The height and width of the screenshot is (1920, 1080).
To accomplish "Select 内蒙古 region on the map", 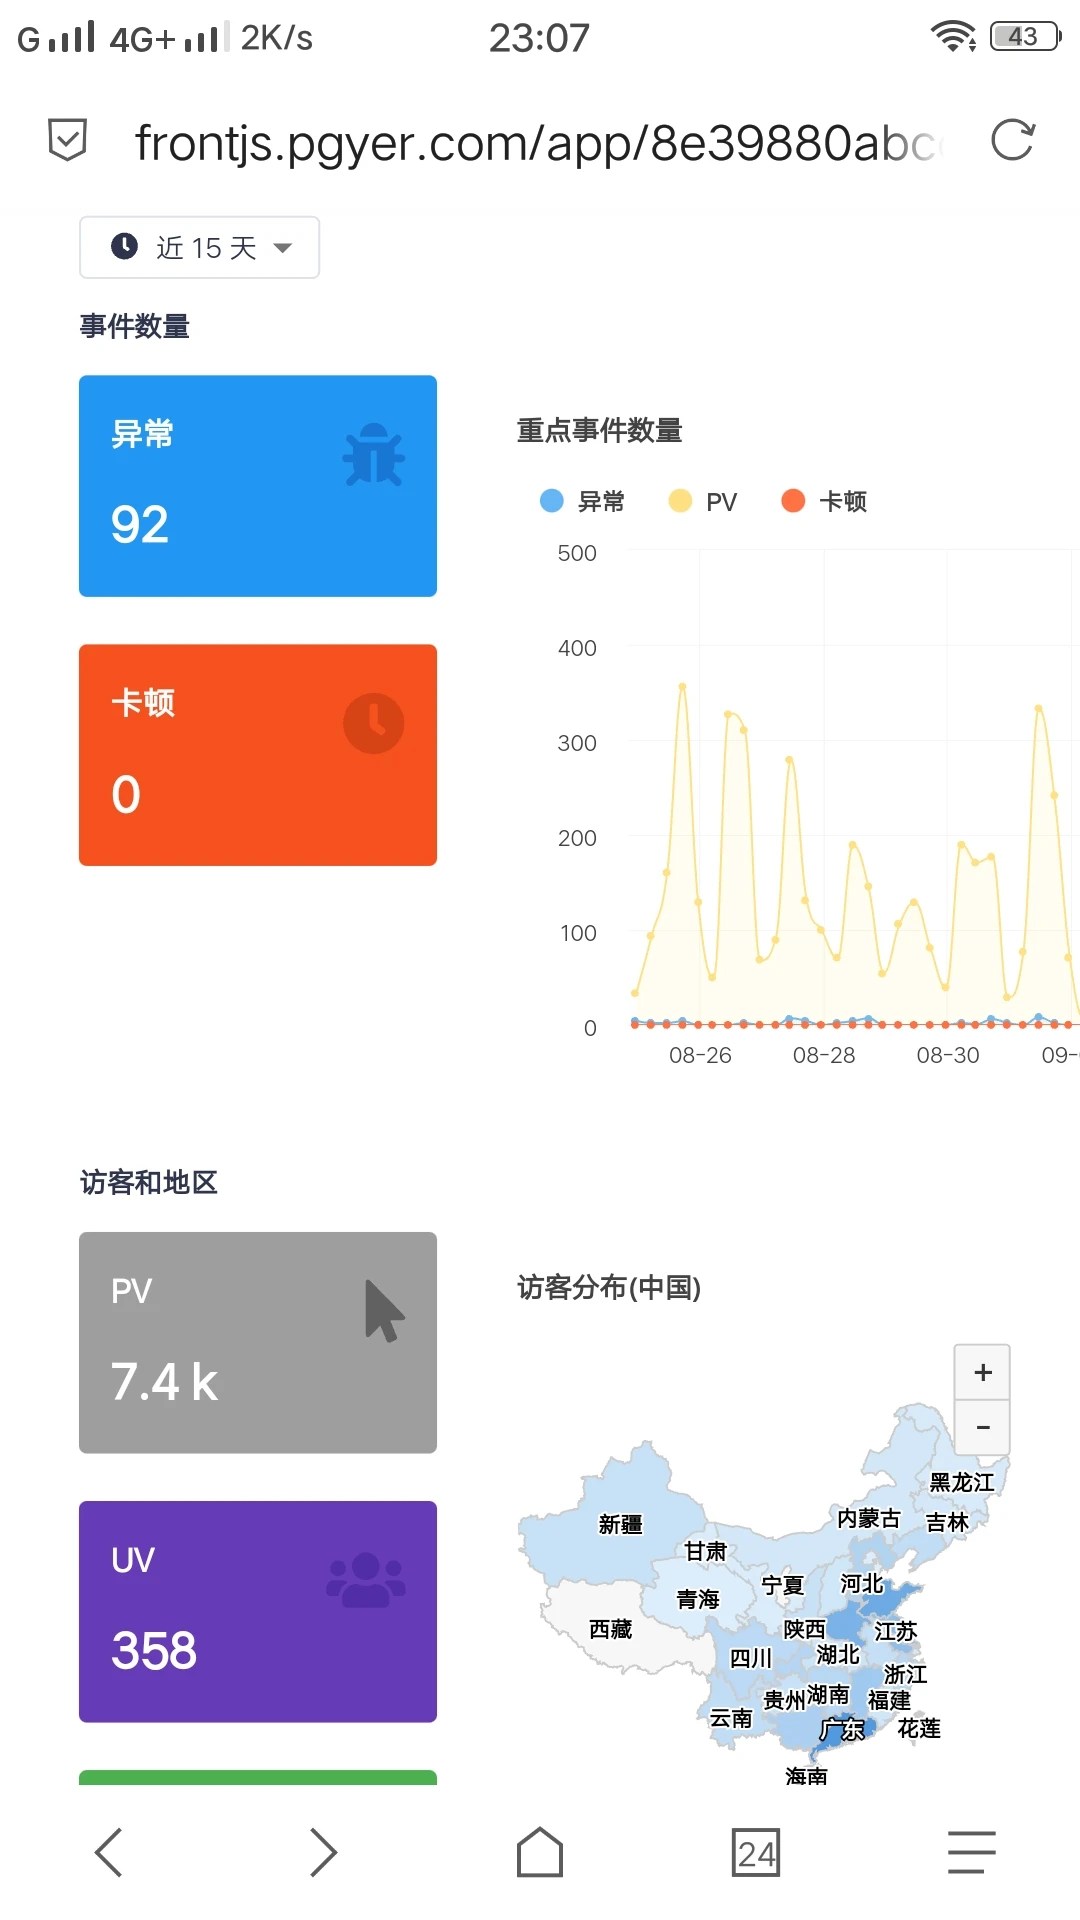I will (868, 1518).
